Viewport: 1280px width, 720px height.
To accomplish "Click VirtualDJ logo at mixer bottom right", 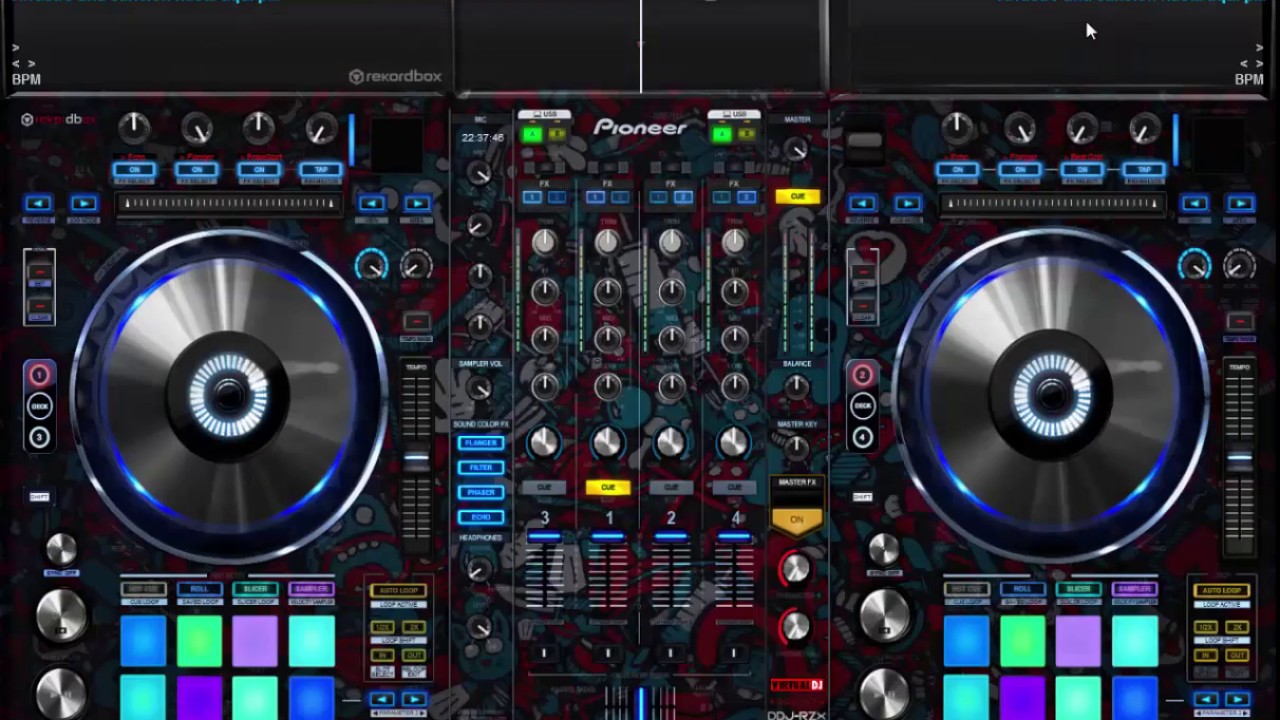I will 797,685.
